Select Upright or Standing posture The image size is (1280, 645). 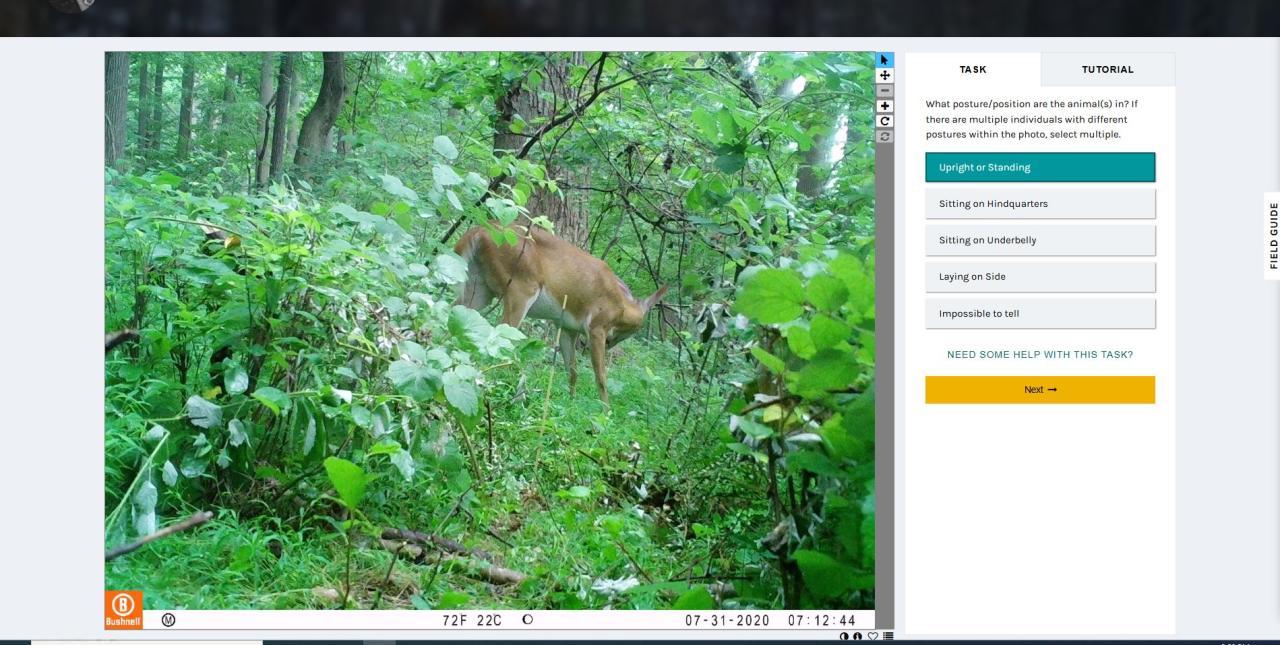coord(1040,167)
